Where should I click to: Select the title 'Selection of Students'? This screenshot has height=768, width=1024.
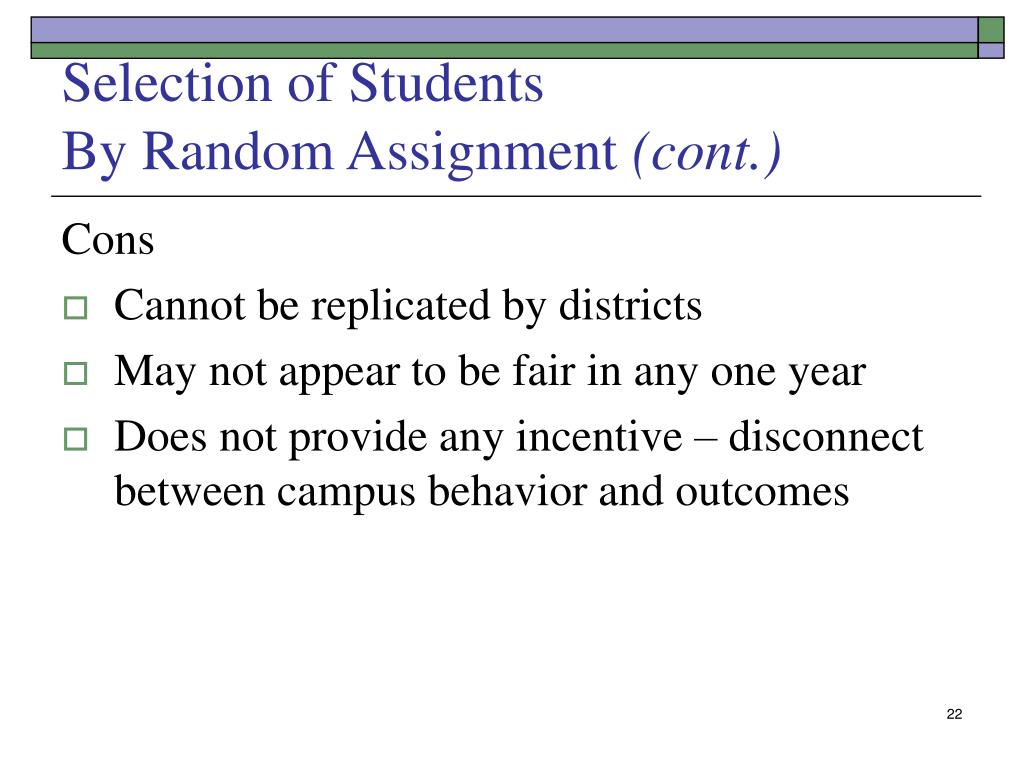point(303,84)
